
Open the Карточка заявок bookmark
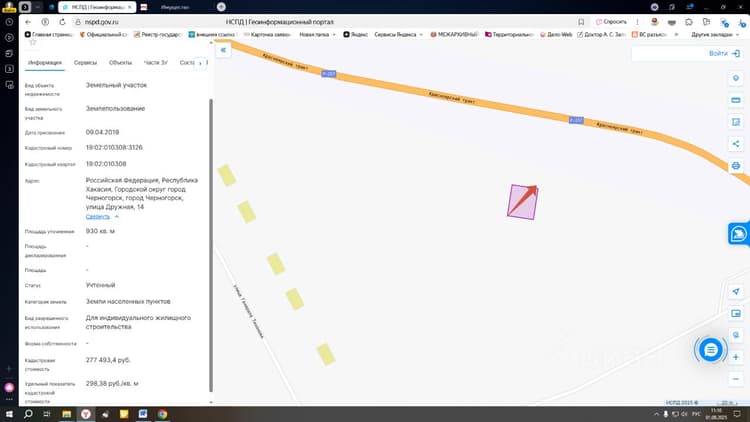[267, 34]
